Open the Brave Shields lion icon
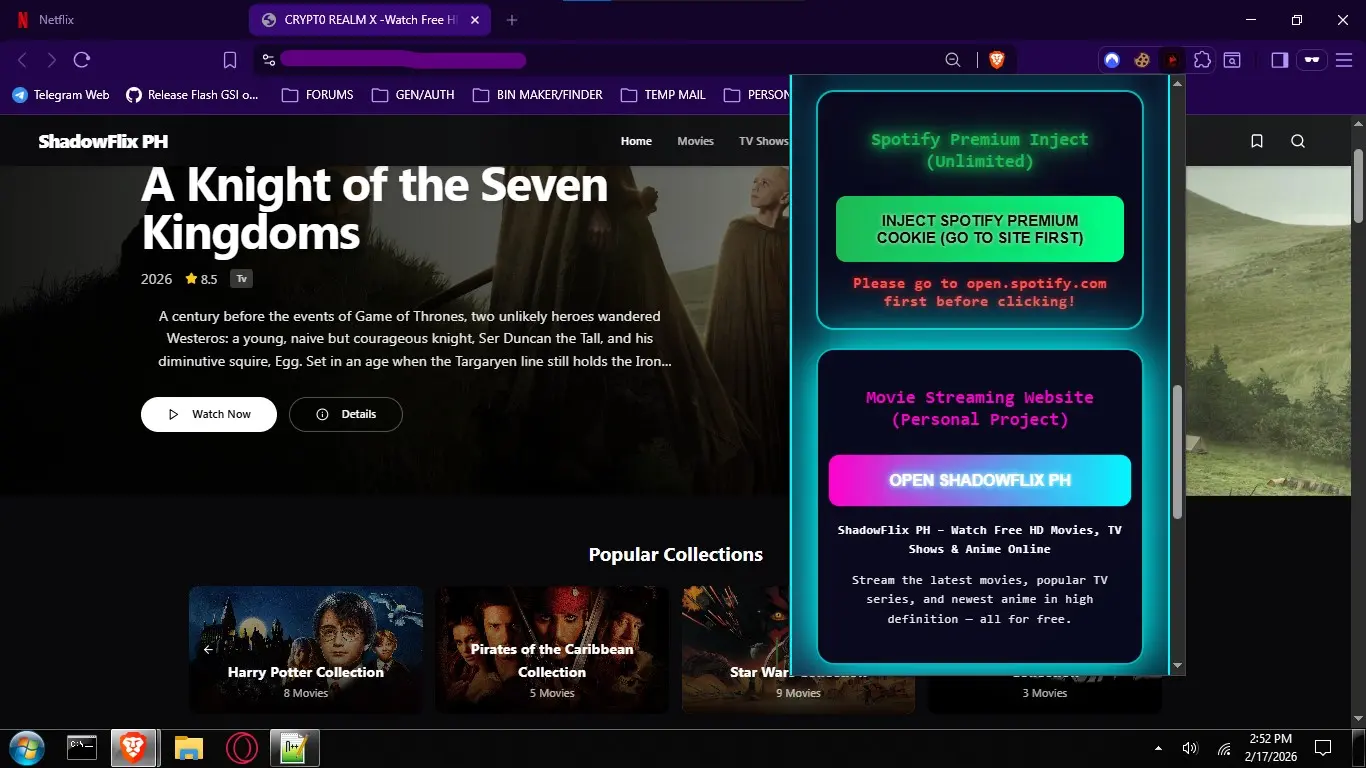This screenshot has height=768, width=1366. point(997,60)
